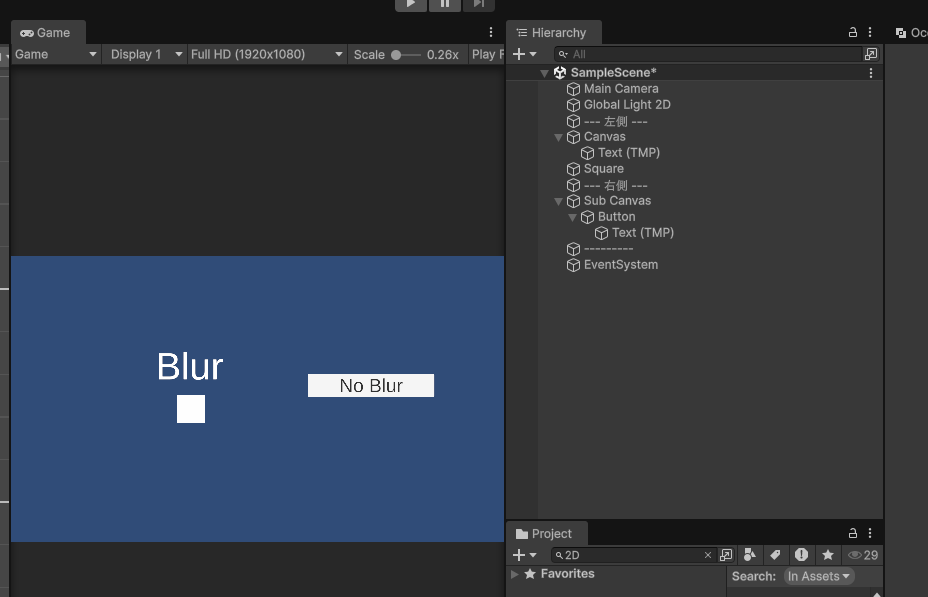This screenshot has width=928, height=597.
Task: Expand the Favorites foldout arrow
Action: click(514, 574)
